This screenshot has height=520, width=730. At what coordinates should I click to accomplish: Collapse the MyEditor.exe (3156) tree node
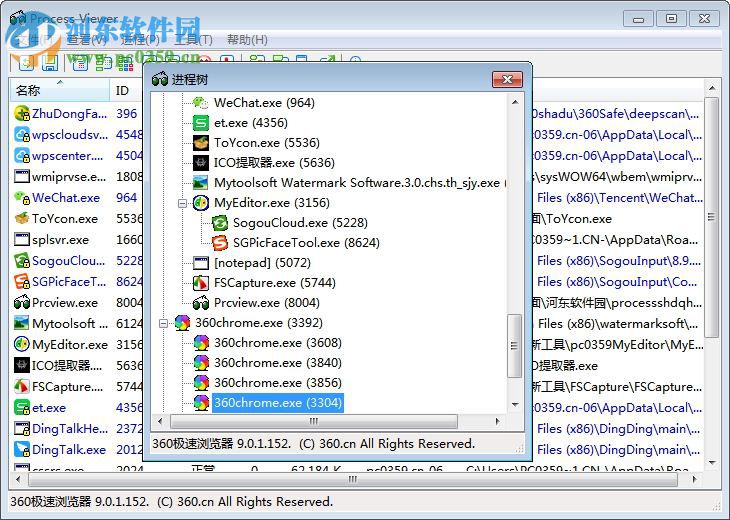[x=182, y=203]
